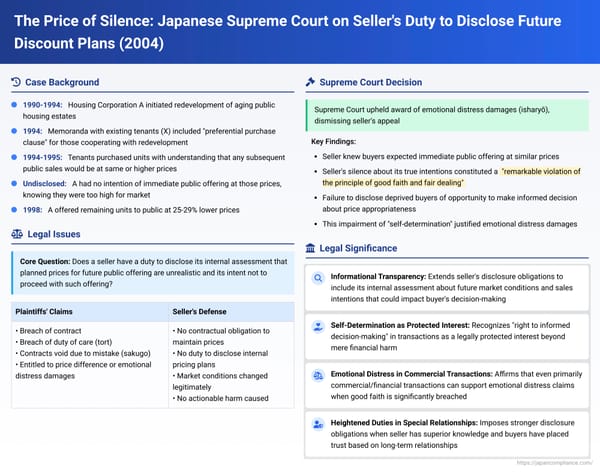600x472 pixels.
Task: Open the japancompliance.com link in the footer
Action: (554, 464)
